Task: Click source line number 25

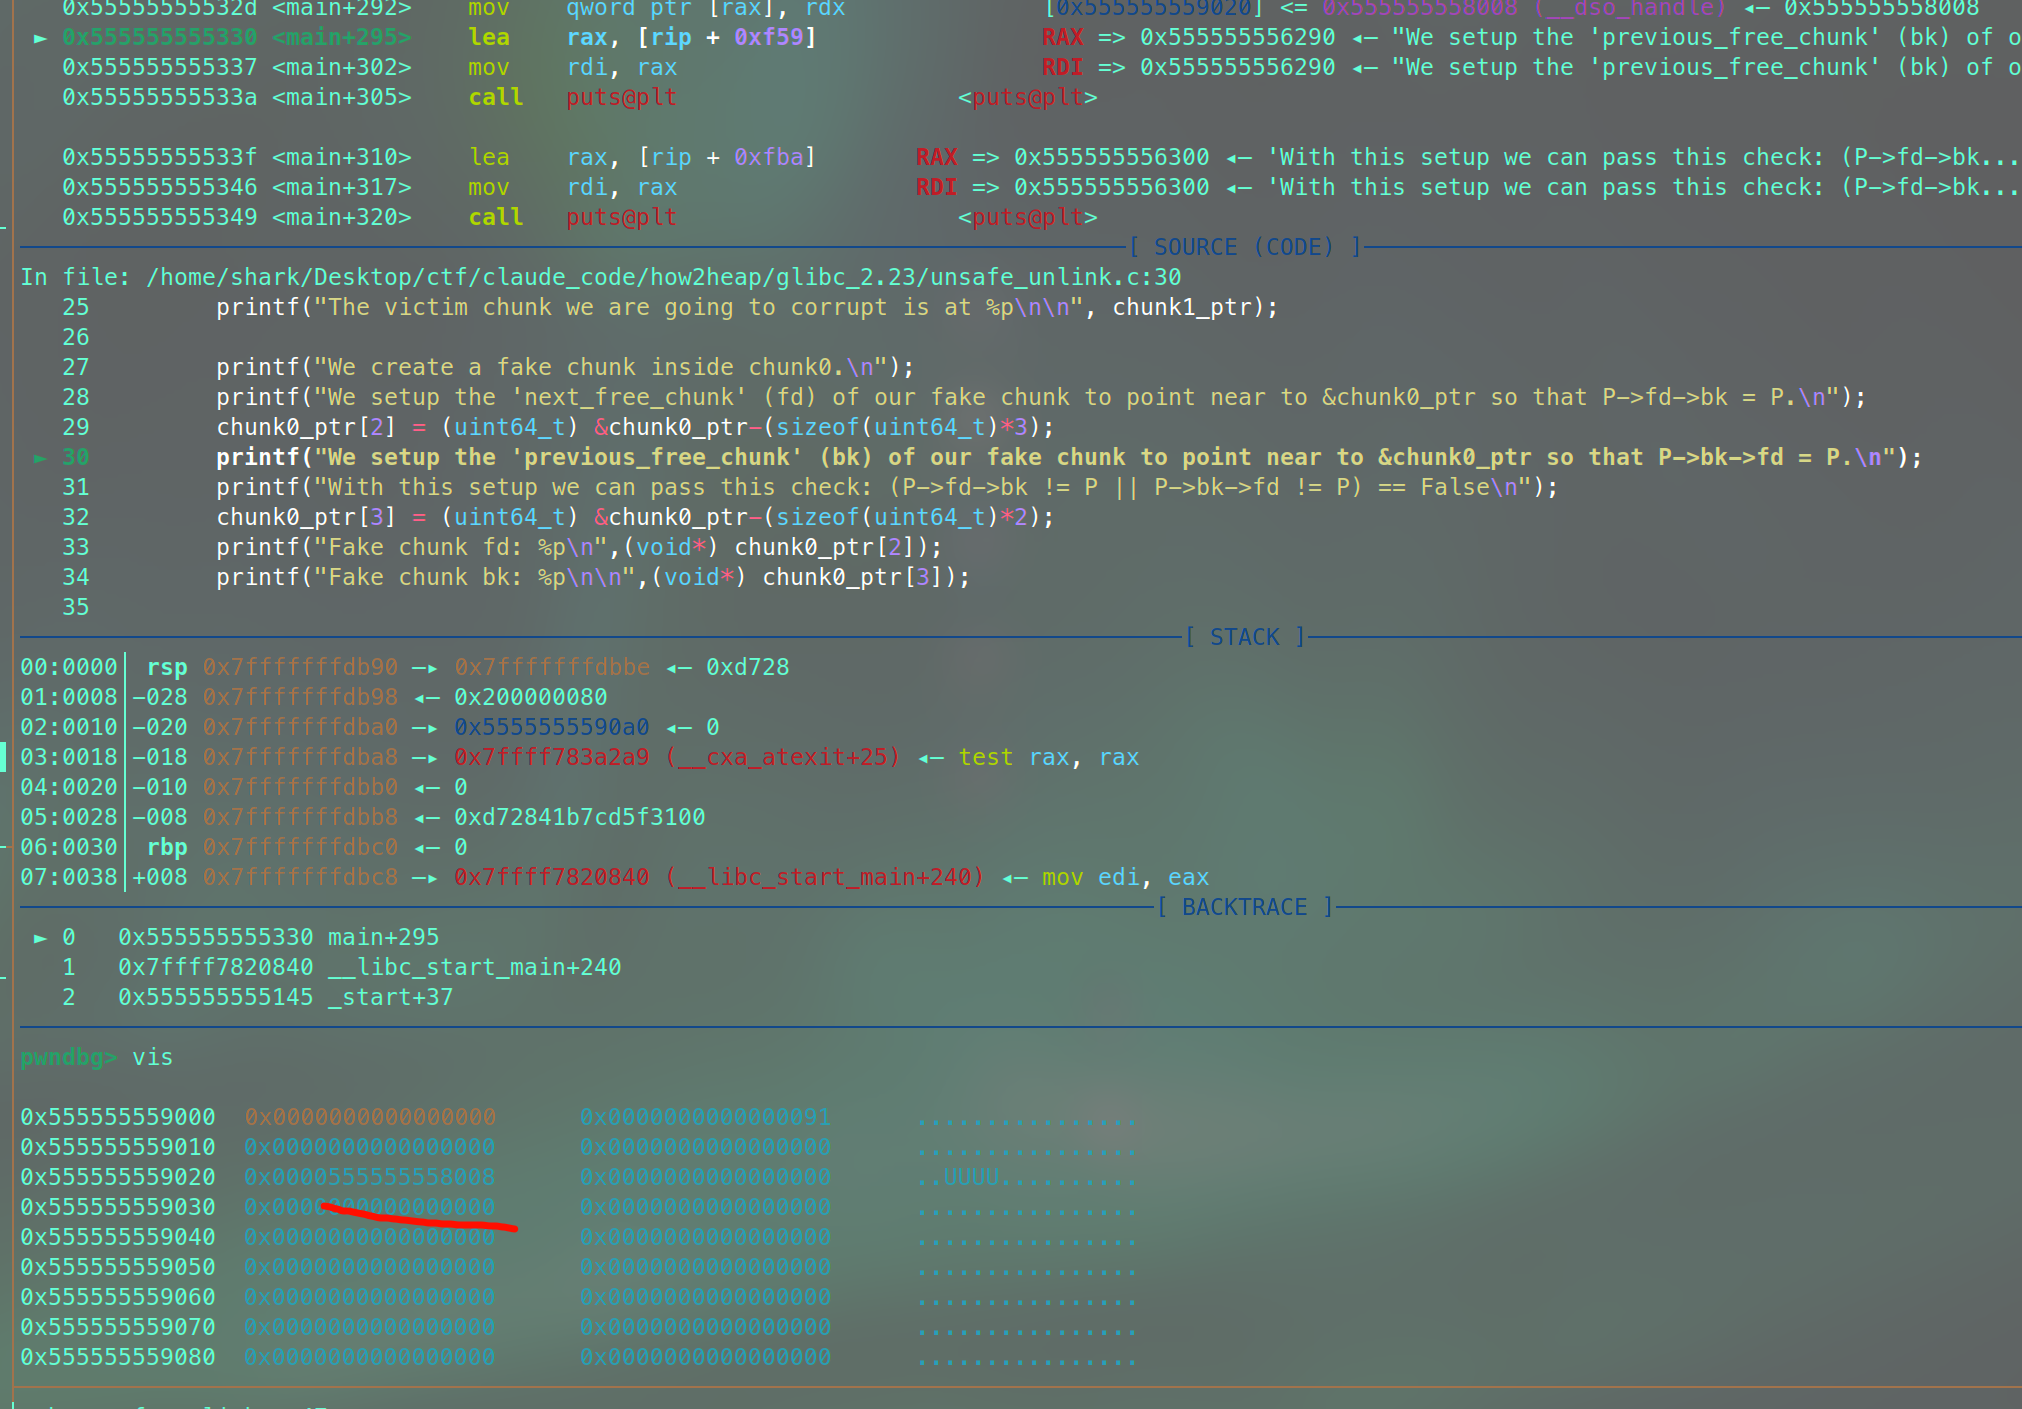Action: pos(76,307)
